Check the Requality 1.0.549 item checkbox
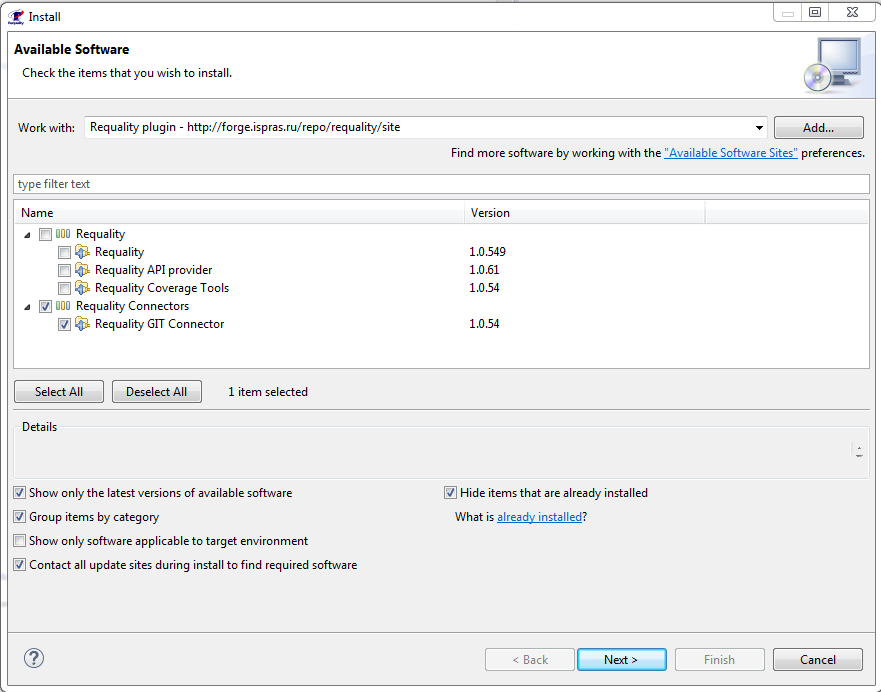This screenshot has width=881, height=692. click(65, 252)
